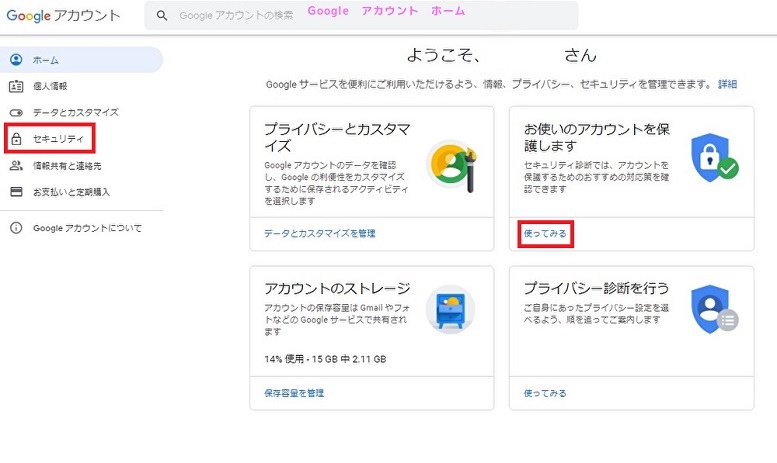
Task: Select 個人情報 in the sidebar
Action: tap(50, 86)
